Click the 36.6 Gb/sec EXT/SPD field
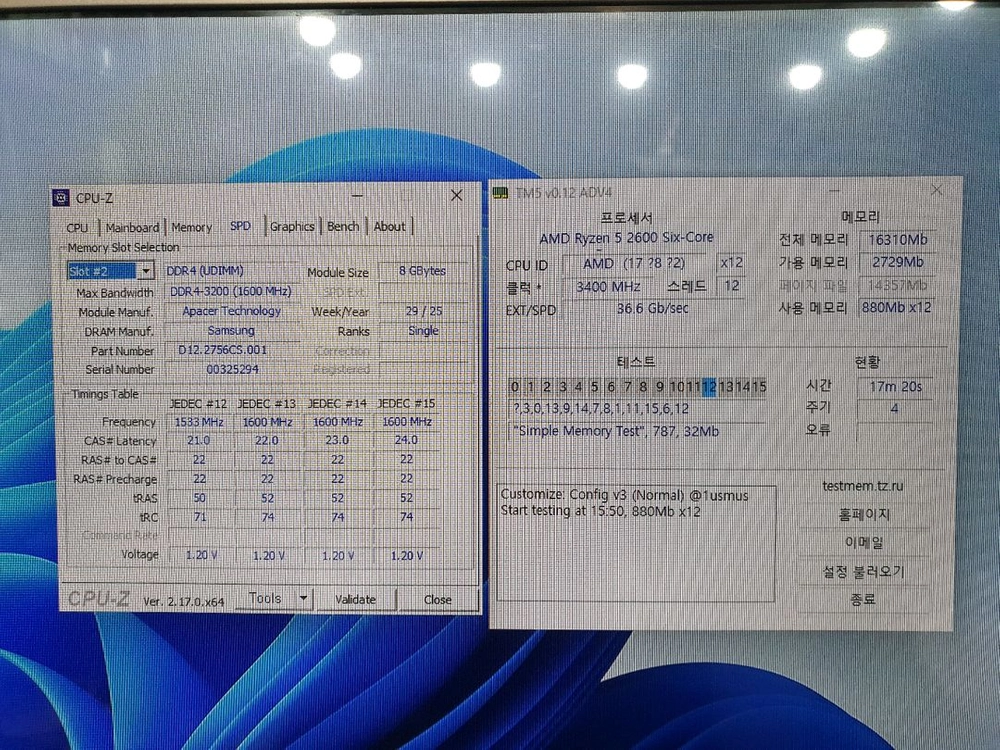Viewport: 1000px width, 750px height. [653, 309]
